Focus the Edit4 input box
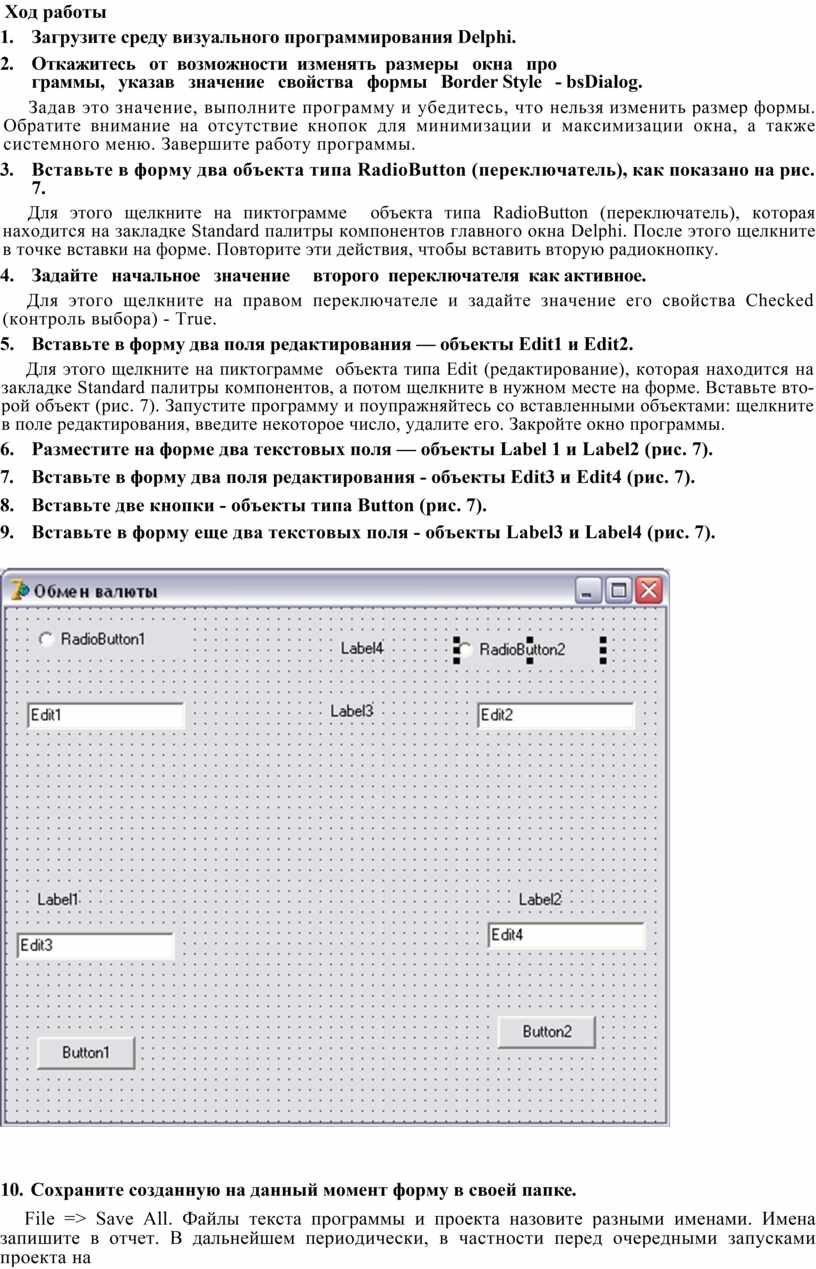Screen dimensions: 816x1269 566,936
